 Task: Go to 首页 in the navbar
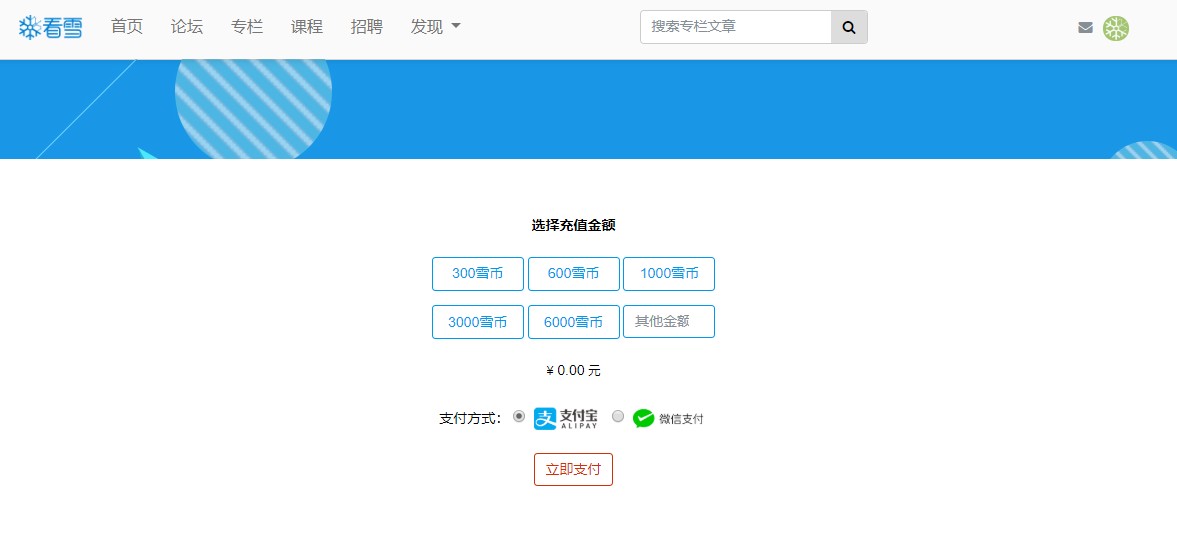coord(127,27)
